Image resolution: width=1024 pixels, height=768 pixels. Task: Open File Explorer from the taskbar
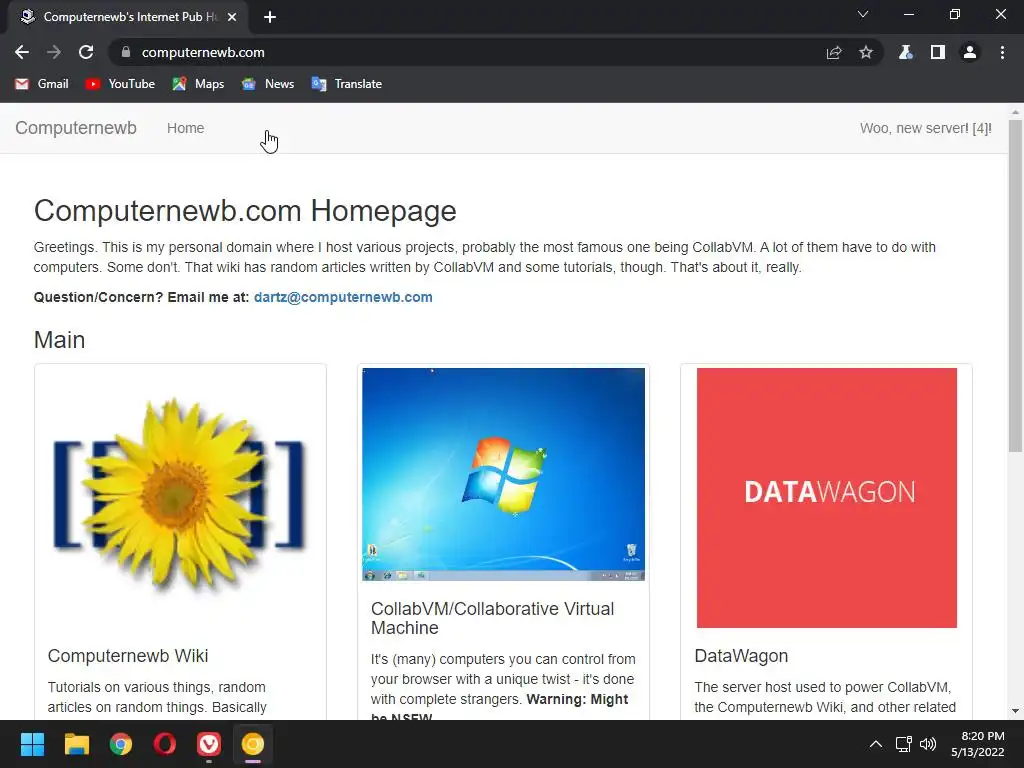click(x=76, y=744)
